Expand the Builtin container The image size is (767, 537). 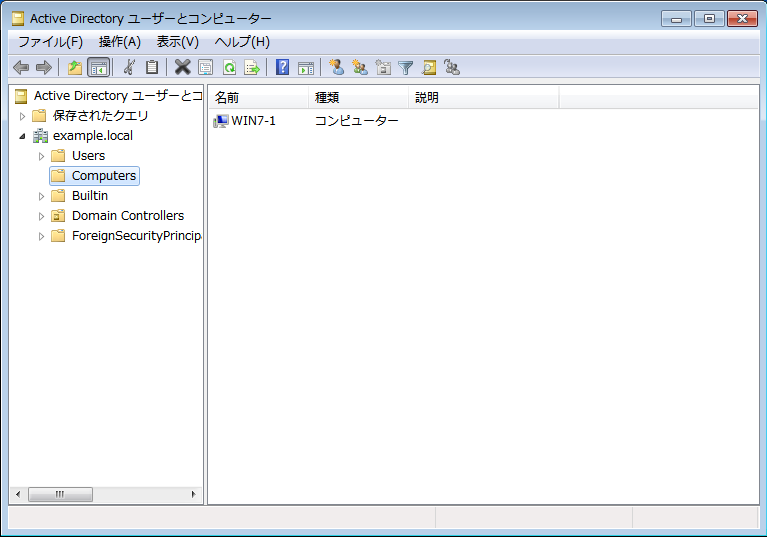click(x=41, y=197)
